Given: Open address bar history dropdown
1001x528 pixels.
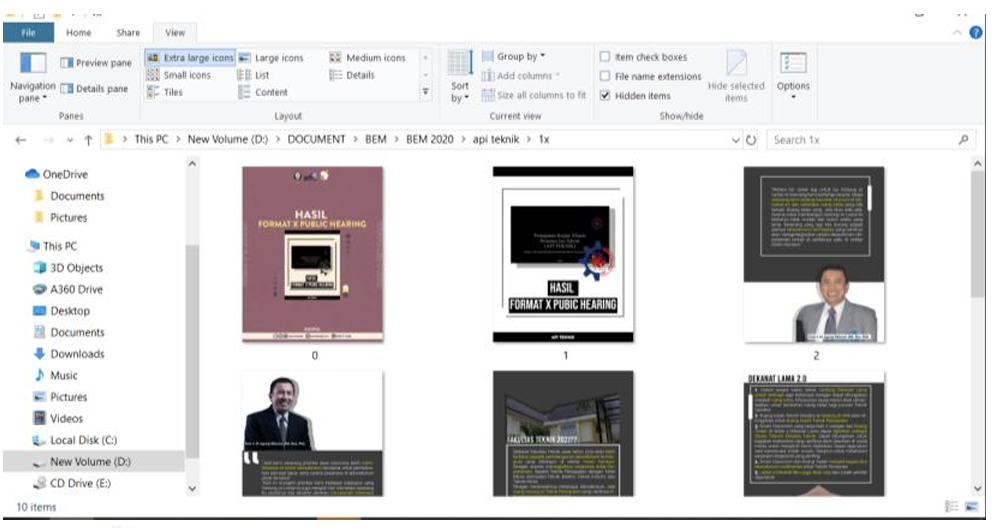Looking at the screenshot, I should click(736, 140).
